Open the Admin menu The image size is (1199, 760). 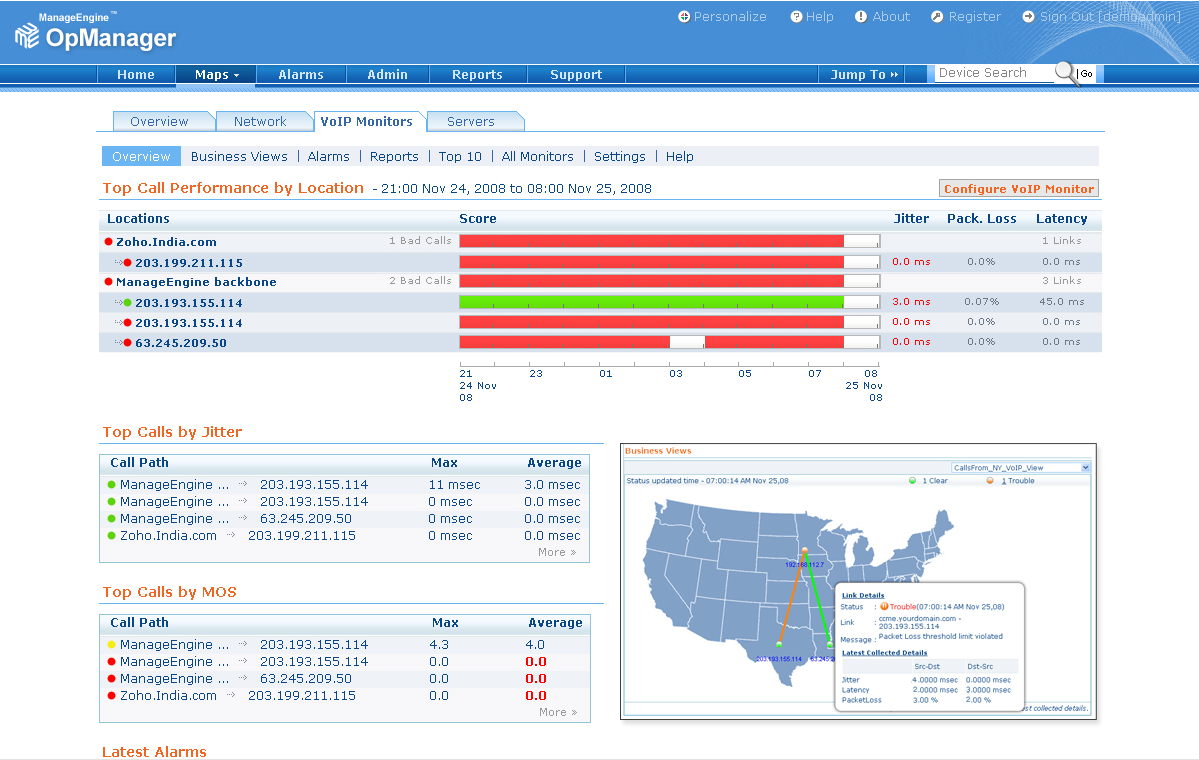point(387,74)
